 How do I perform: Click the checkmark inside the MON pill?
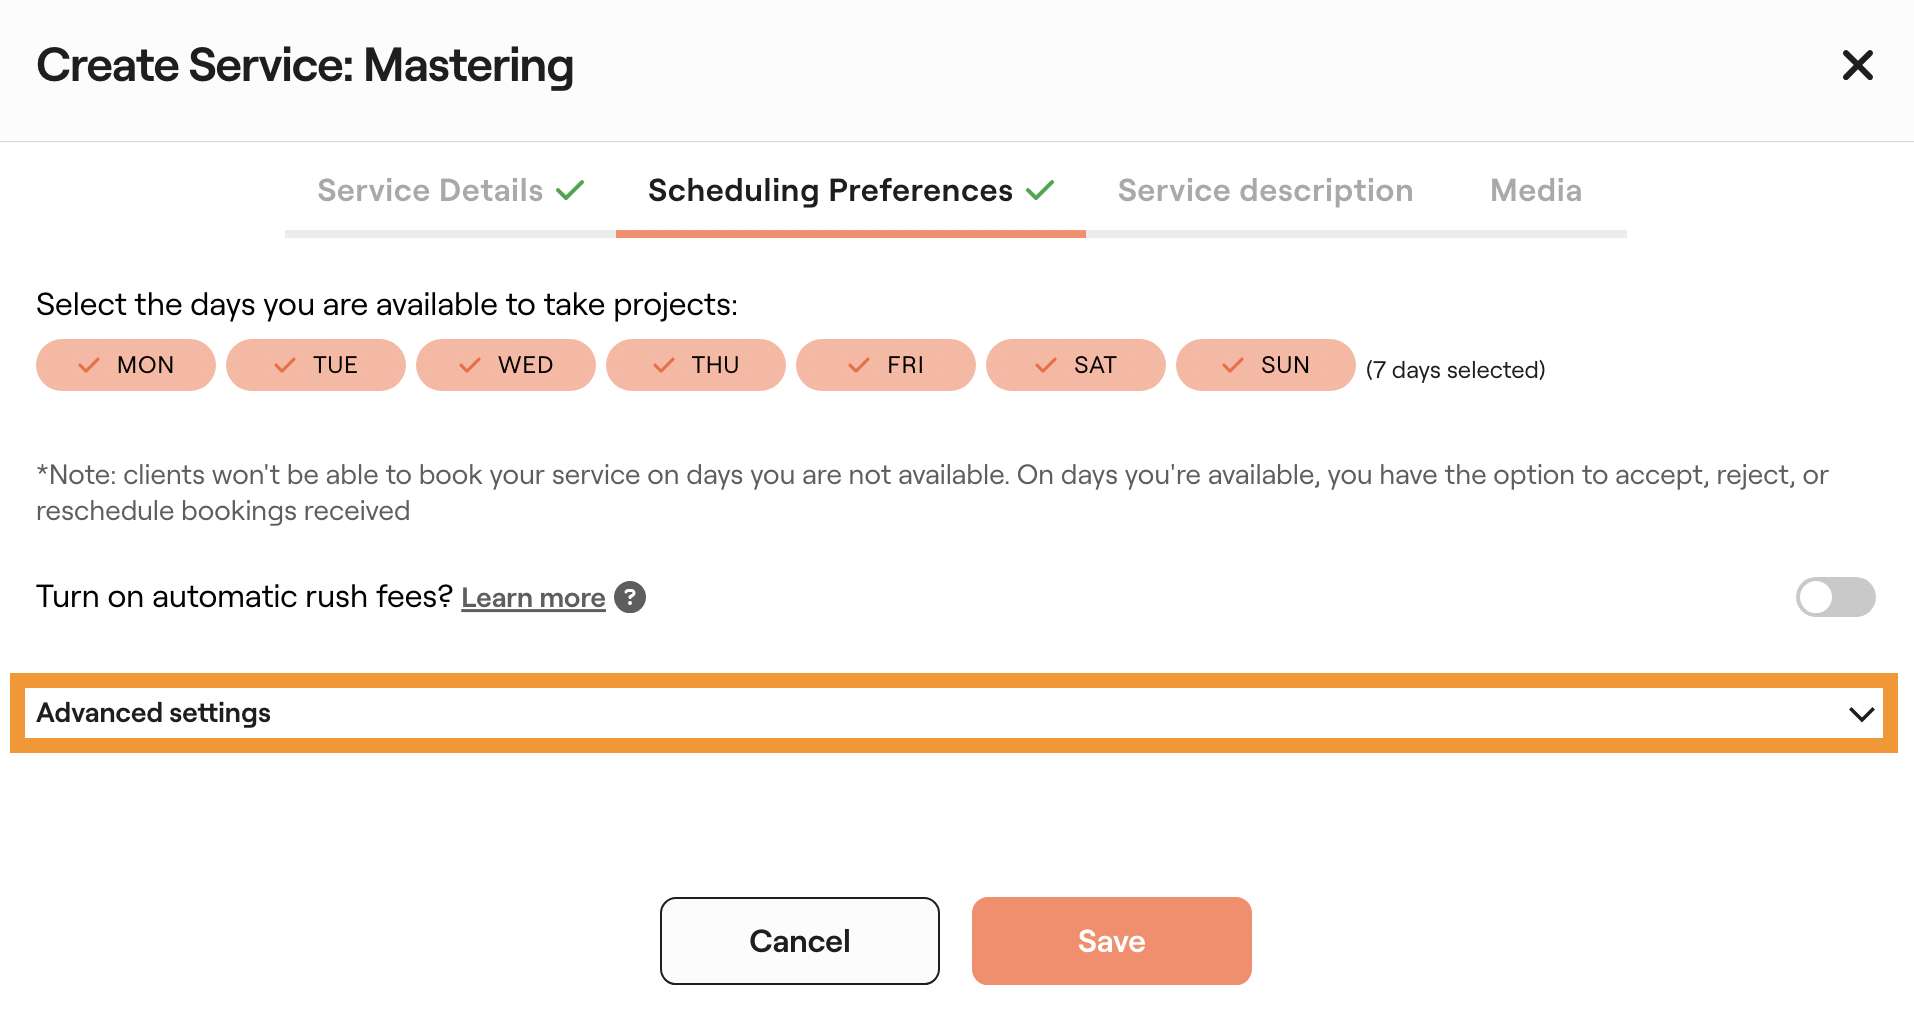[88, 365]
